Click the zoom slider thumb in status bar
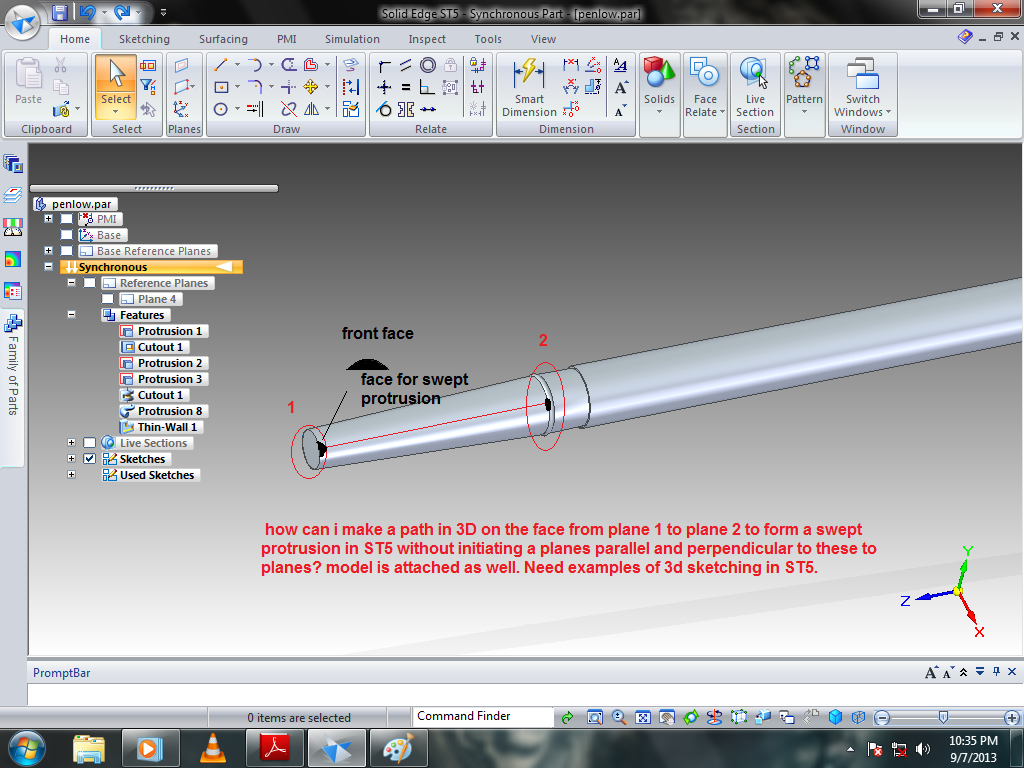Image resolution: width=1024 pixels, height=768 pixels. pos(943,718)
